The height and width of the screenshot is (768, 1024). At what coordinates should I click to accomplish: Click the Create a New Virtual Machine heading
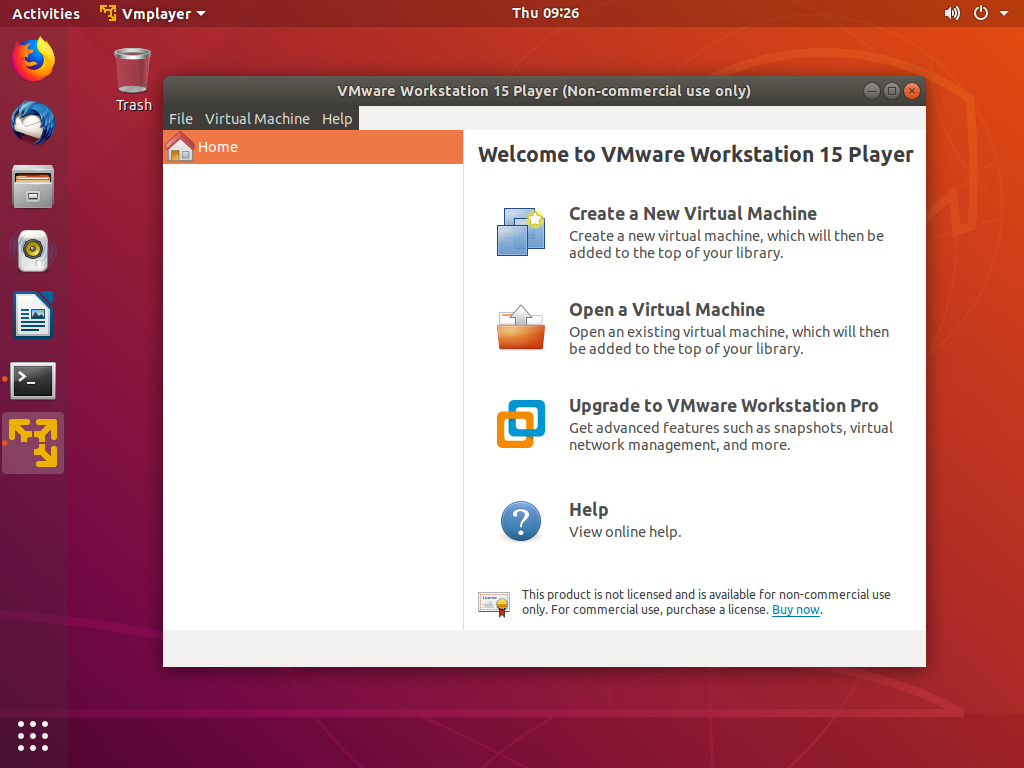[x=692, y=213]
